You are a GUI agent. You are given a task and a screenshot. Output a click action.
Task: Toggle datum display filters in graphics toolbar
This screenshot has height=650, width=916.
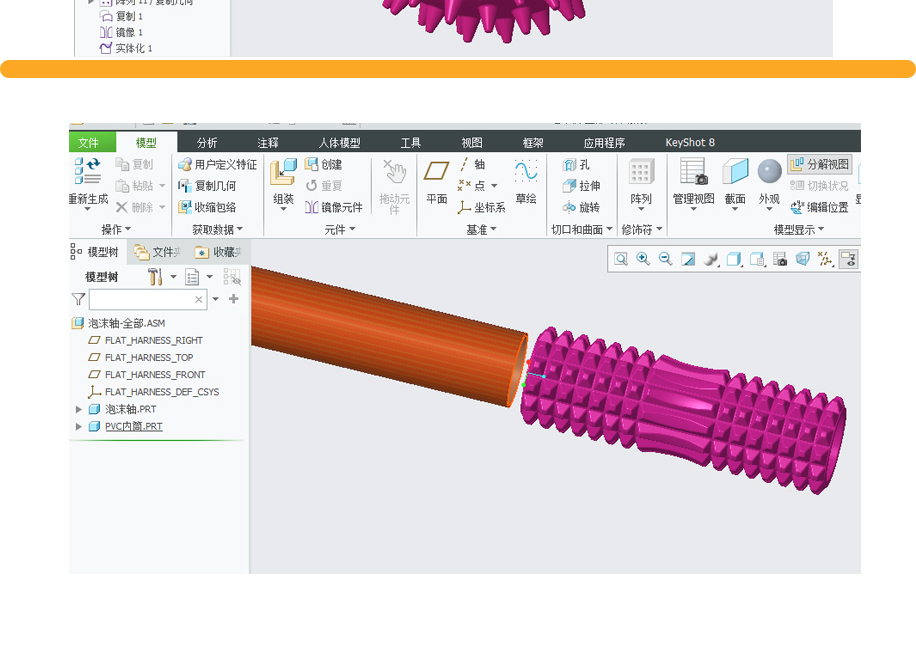pyautogui.click(x=825, y=259)
